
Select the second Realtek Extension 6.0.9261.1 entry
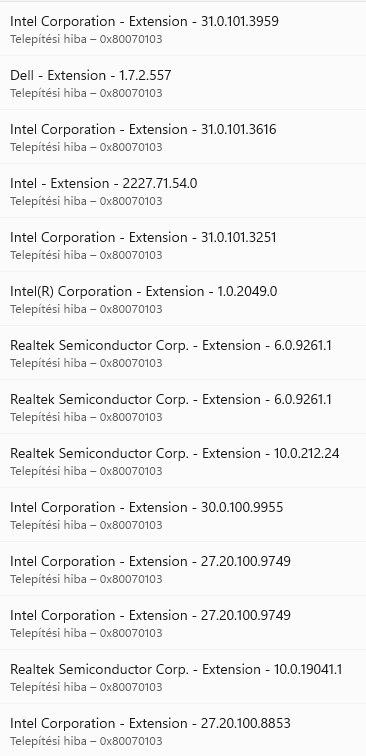tap(183, 406)
